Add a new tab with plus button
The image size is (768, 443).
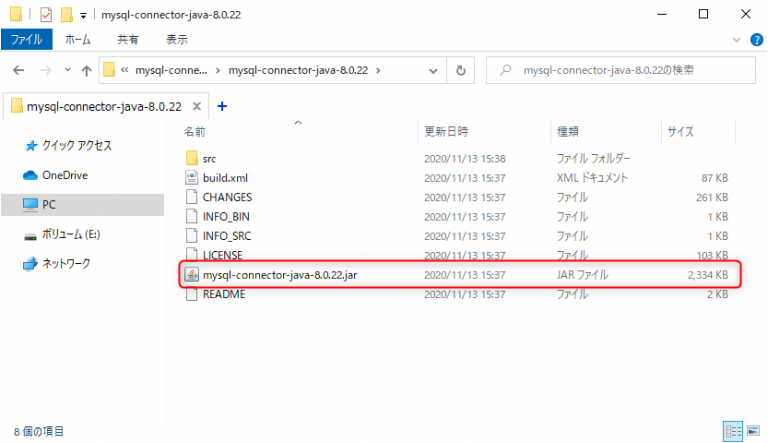pos(222,106)
